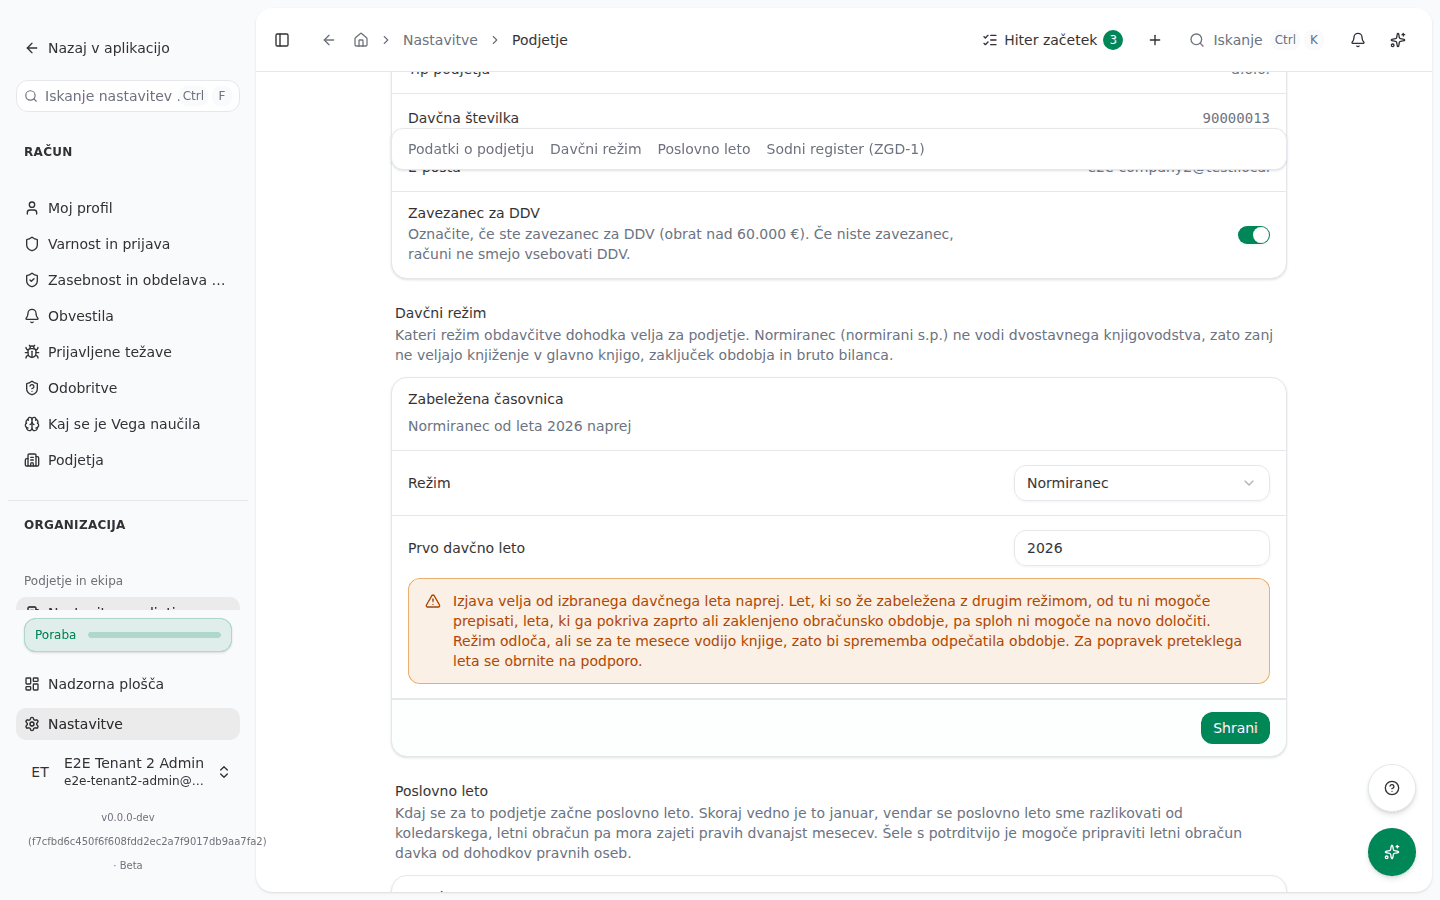Jump to Podatki o podjetju section
The image size is (1440, 900).
click(471, 149)
